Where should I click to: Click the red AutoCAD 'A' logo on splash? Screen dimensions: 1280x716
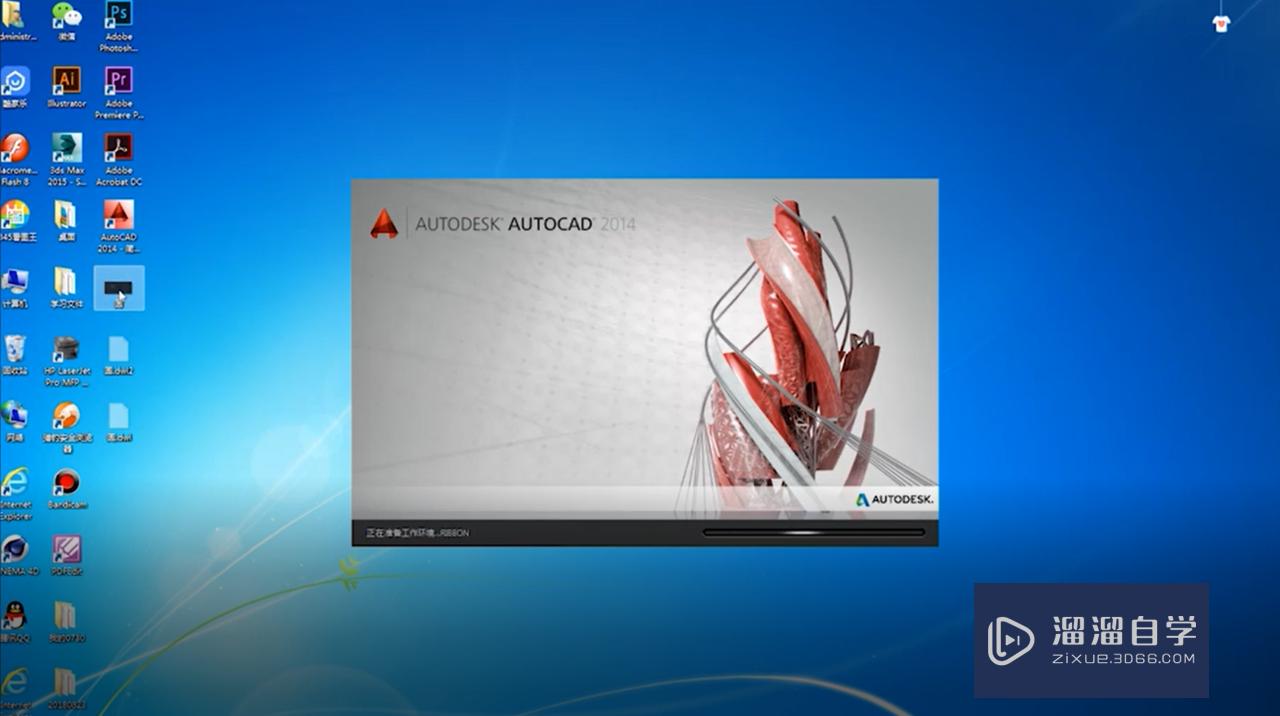[x=384, y=224]
